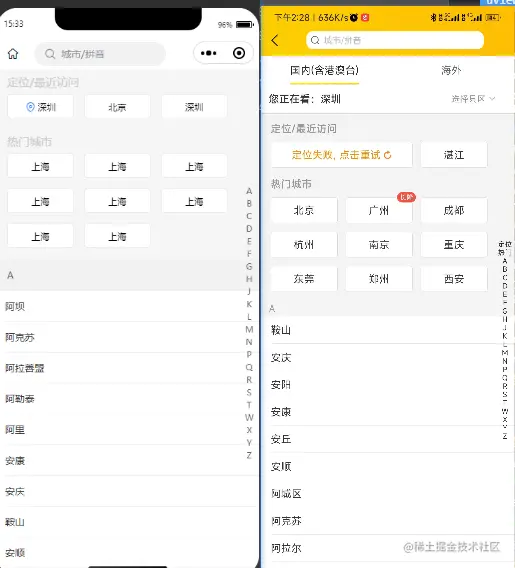Choose 鞍山 in the right city list

[281, 330]
